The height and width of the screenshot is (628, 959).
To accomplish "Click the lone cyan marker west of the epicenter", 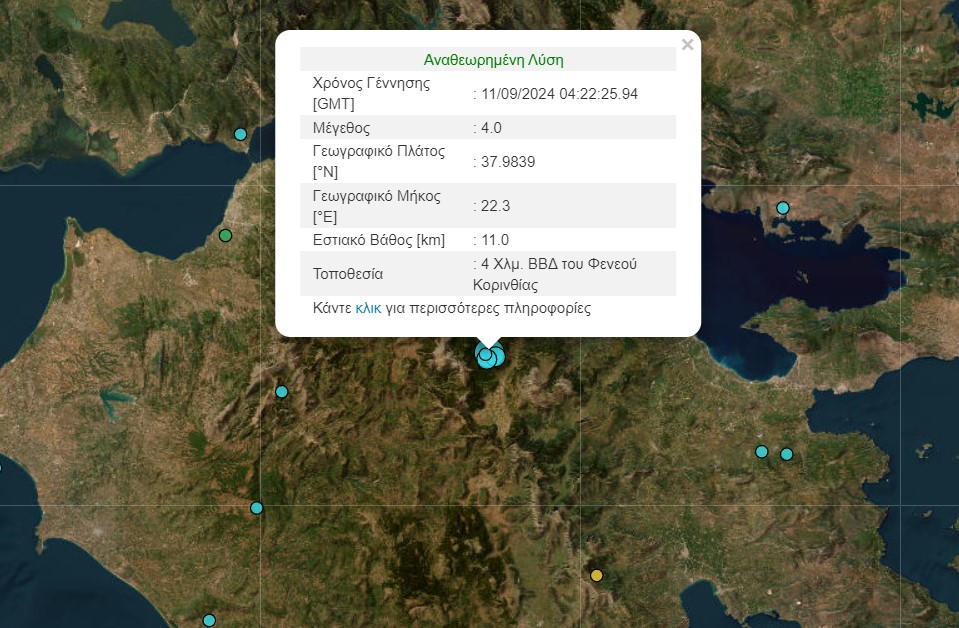I will tap(281, 392).
